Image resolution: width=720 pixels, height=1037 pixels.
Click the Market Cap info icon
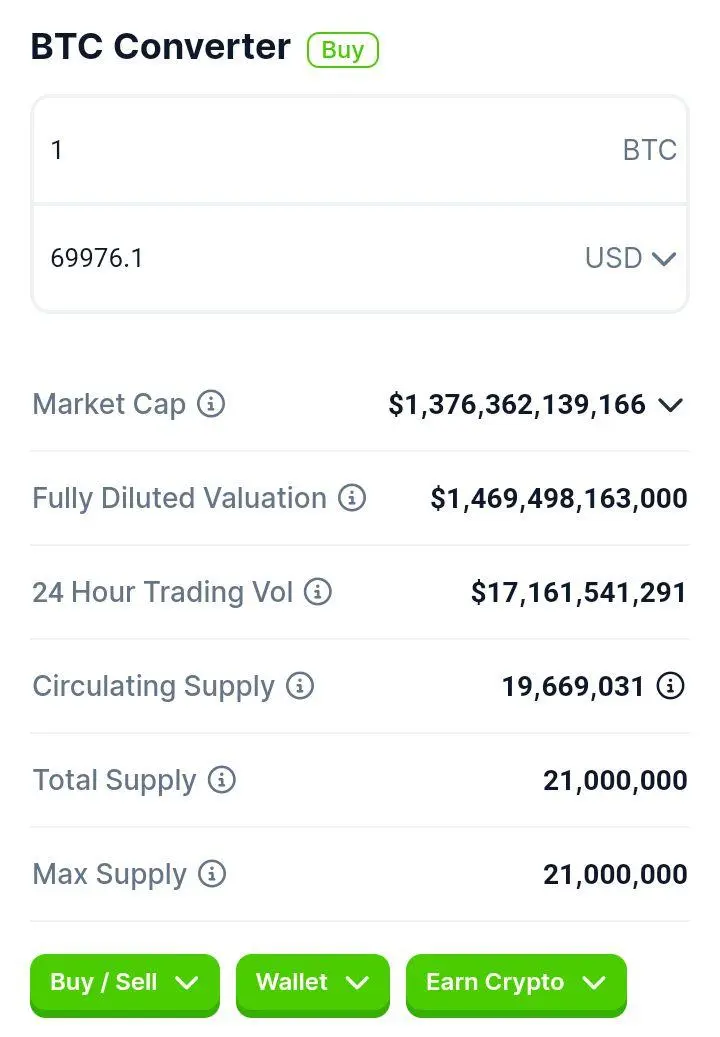pos(211,403)
